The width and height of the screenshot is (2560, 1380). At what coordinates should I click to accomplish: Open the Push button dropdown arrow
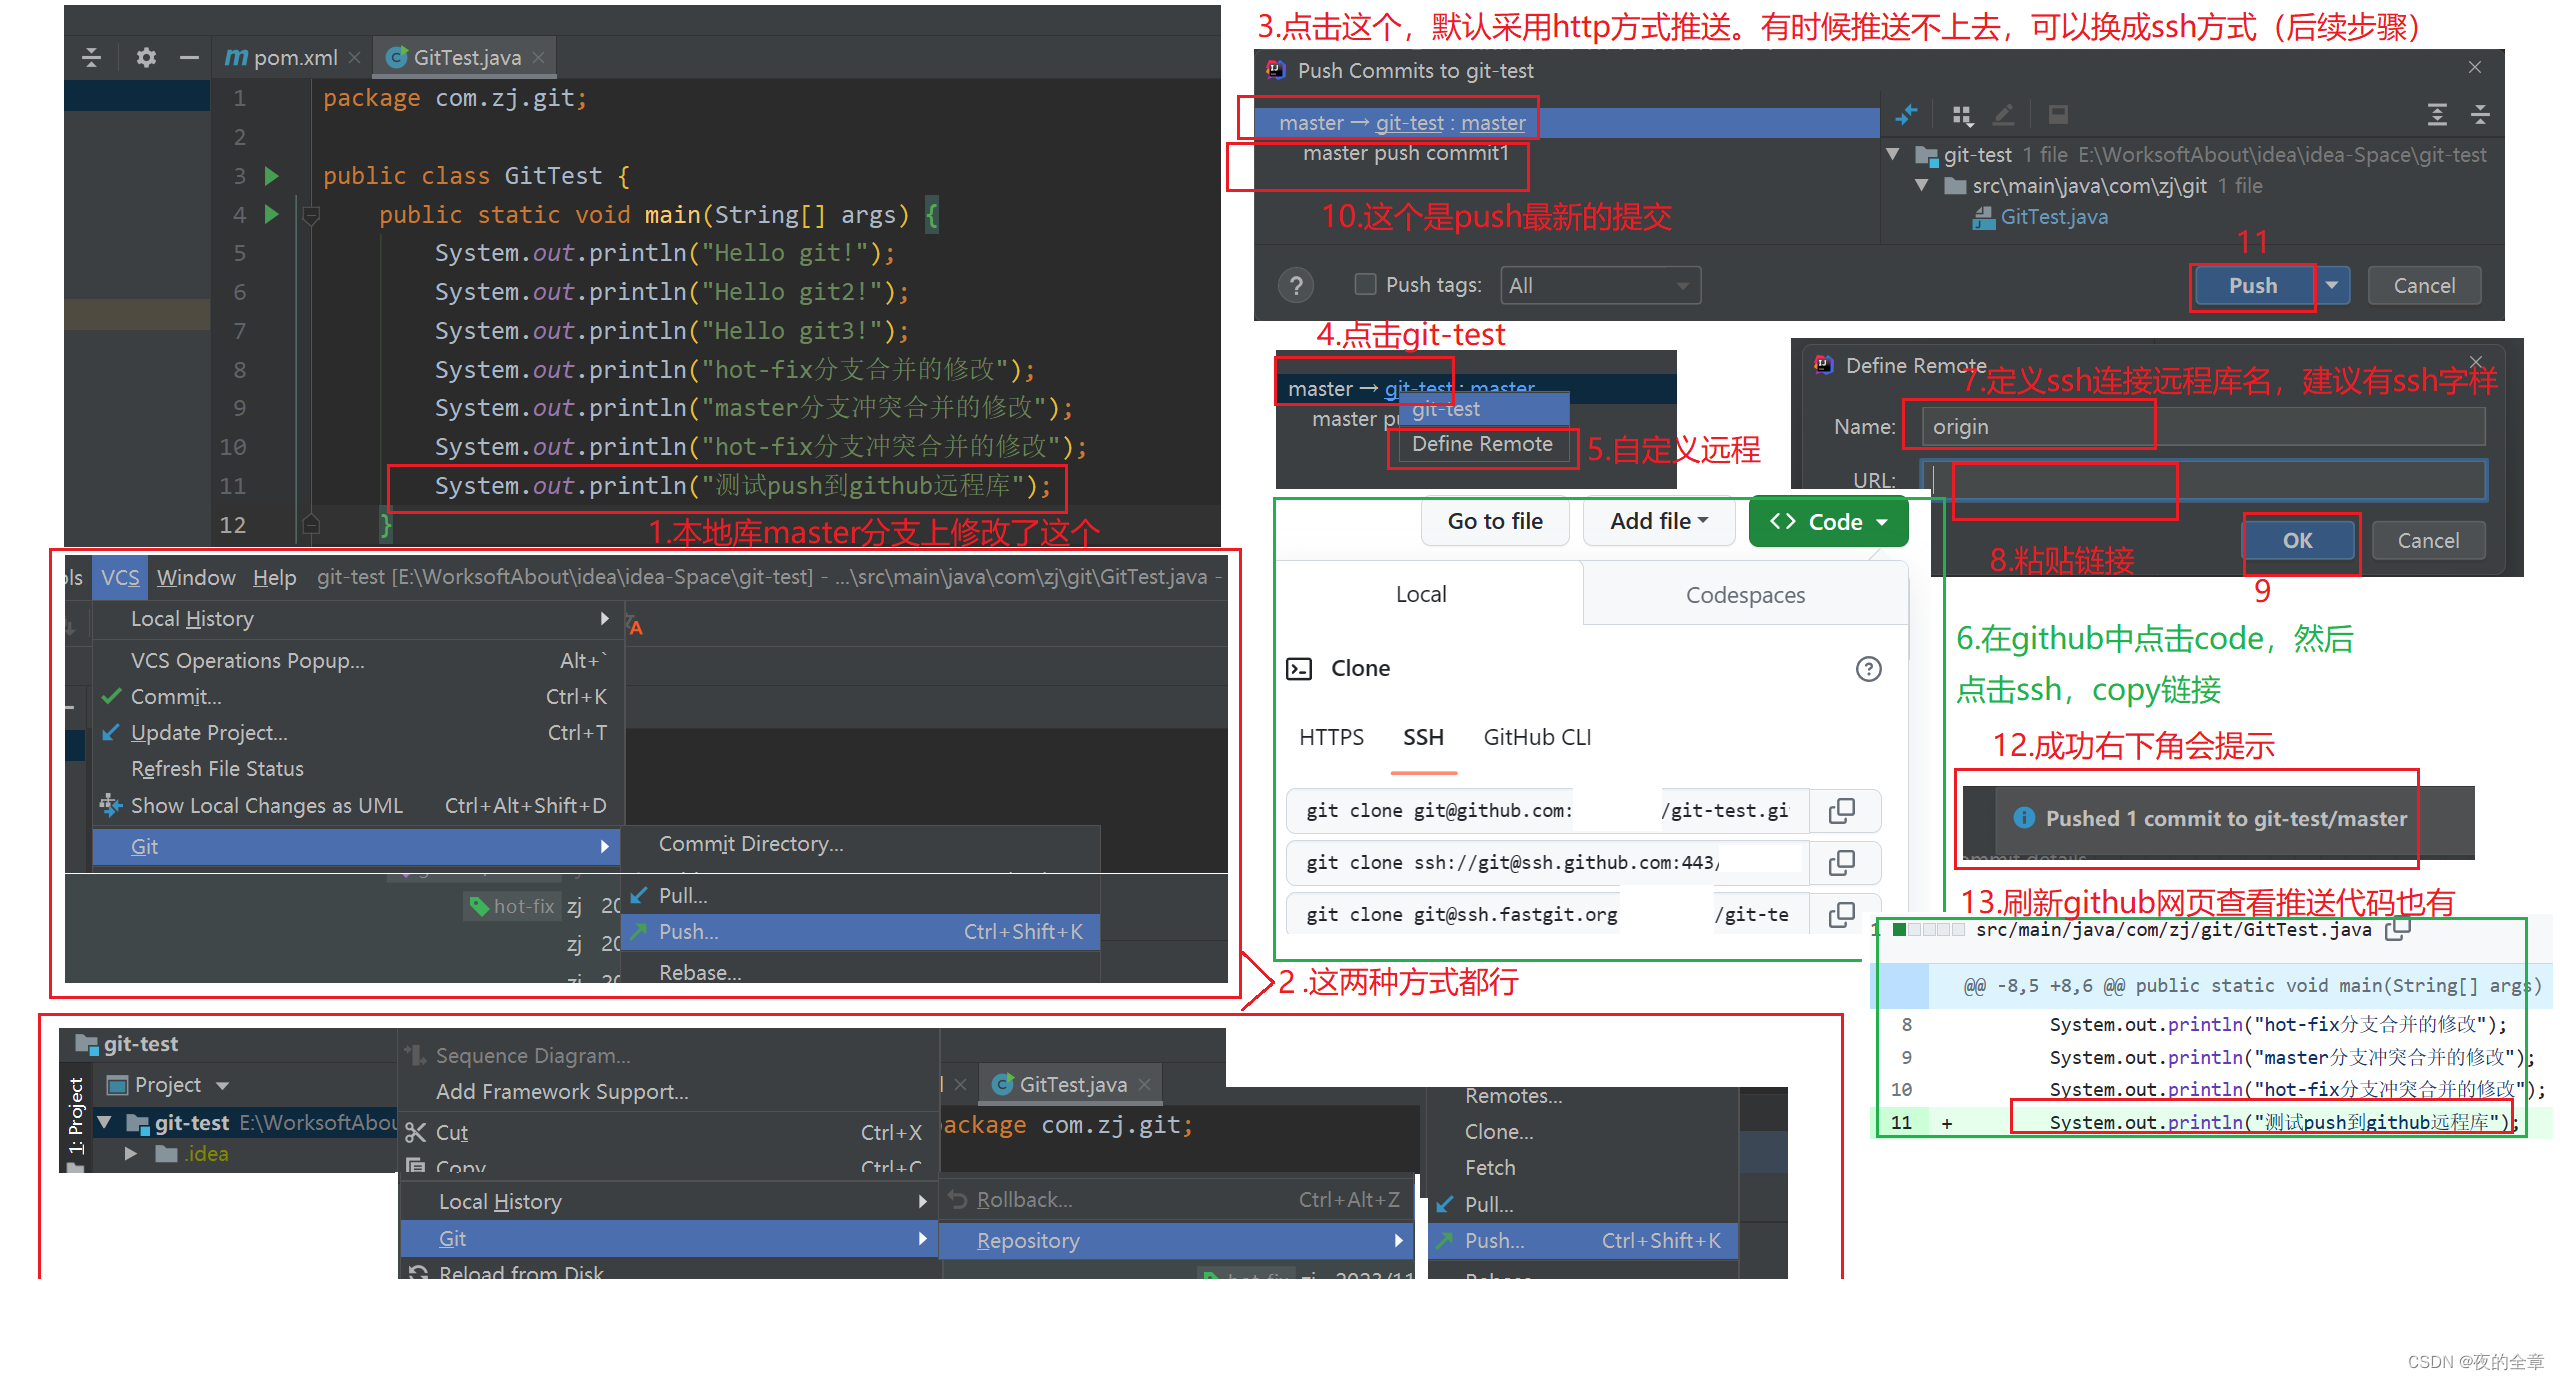click(x=2331, y=286)
